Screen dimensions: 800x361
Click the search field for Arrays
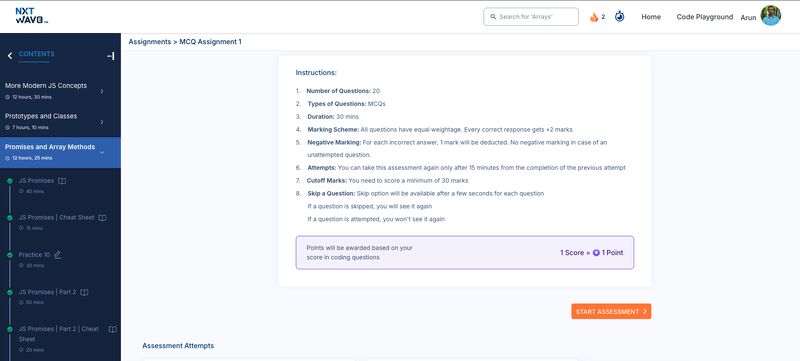531,17
